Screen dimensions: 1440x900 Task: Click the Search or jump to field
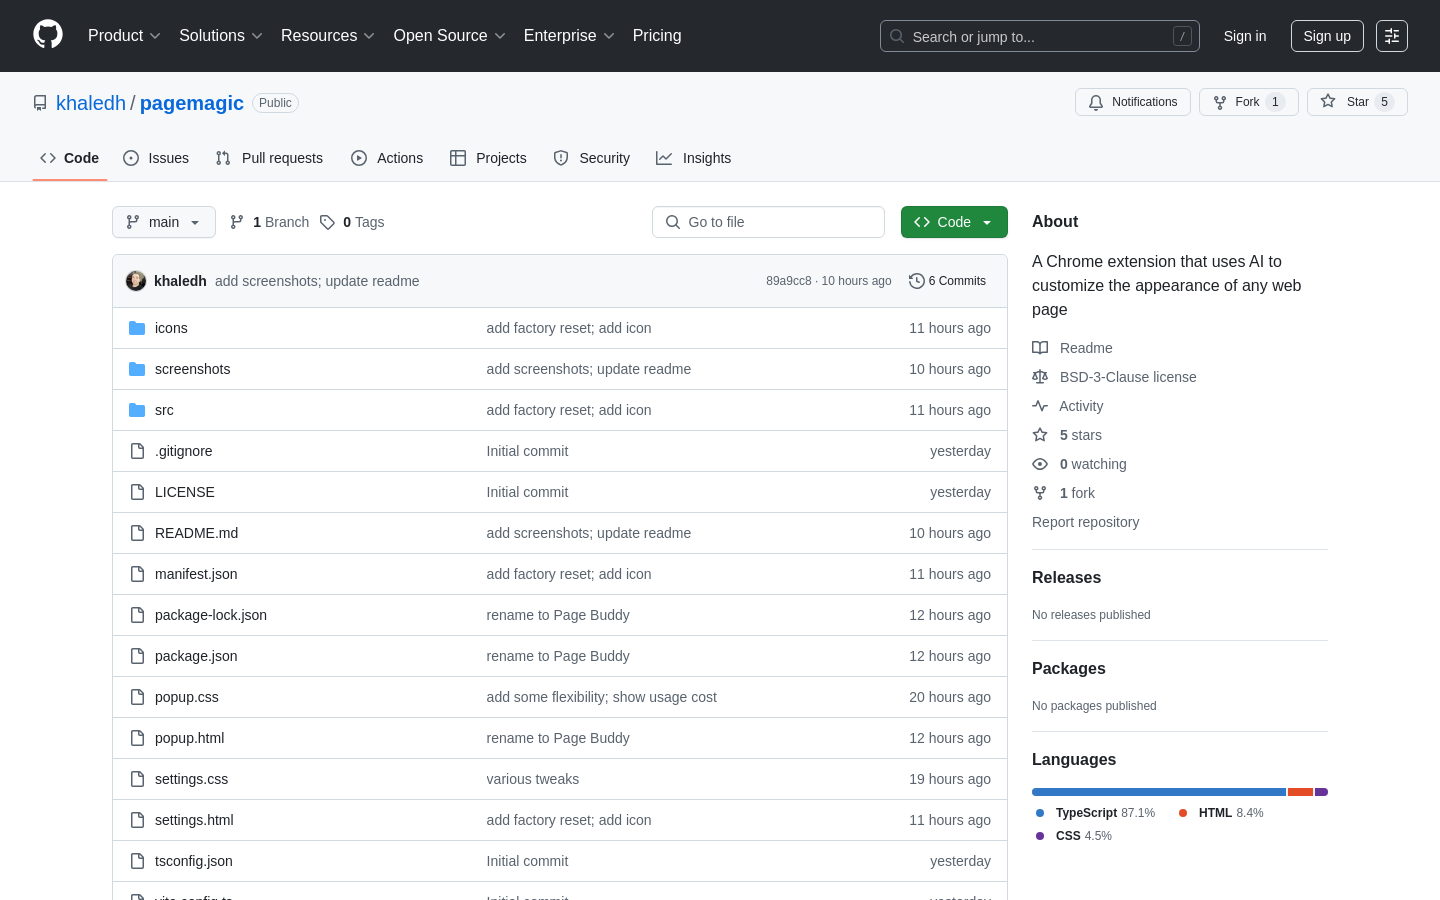[1040, 36]
